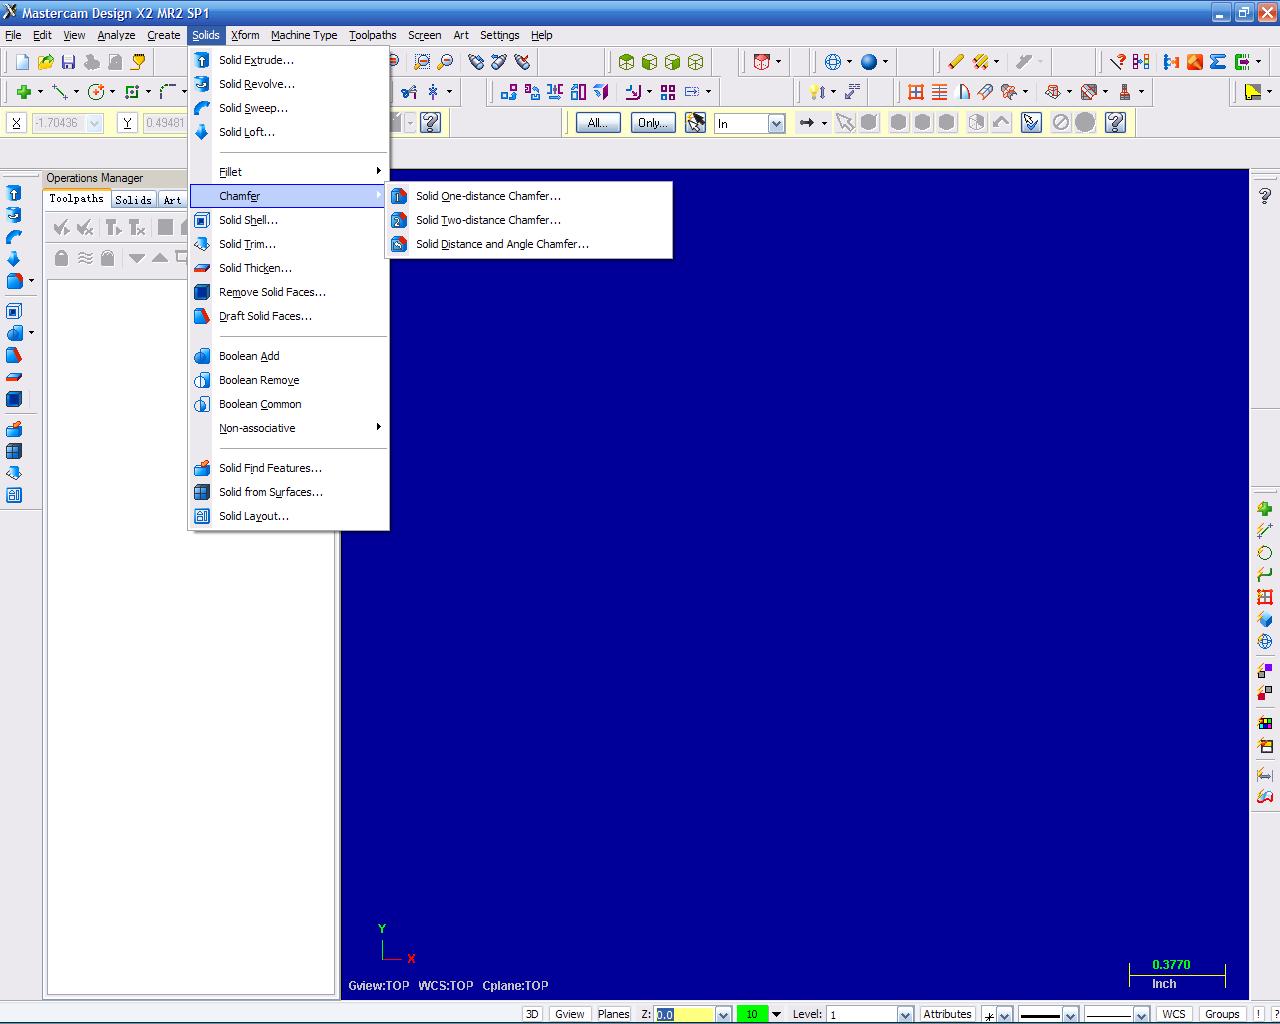Click the Attributes button in status bar
The image size is (1280, 1024).
click(948, 1014)
